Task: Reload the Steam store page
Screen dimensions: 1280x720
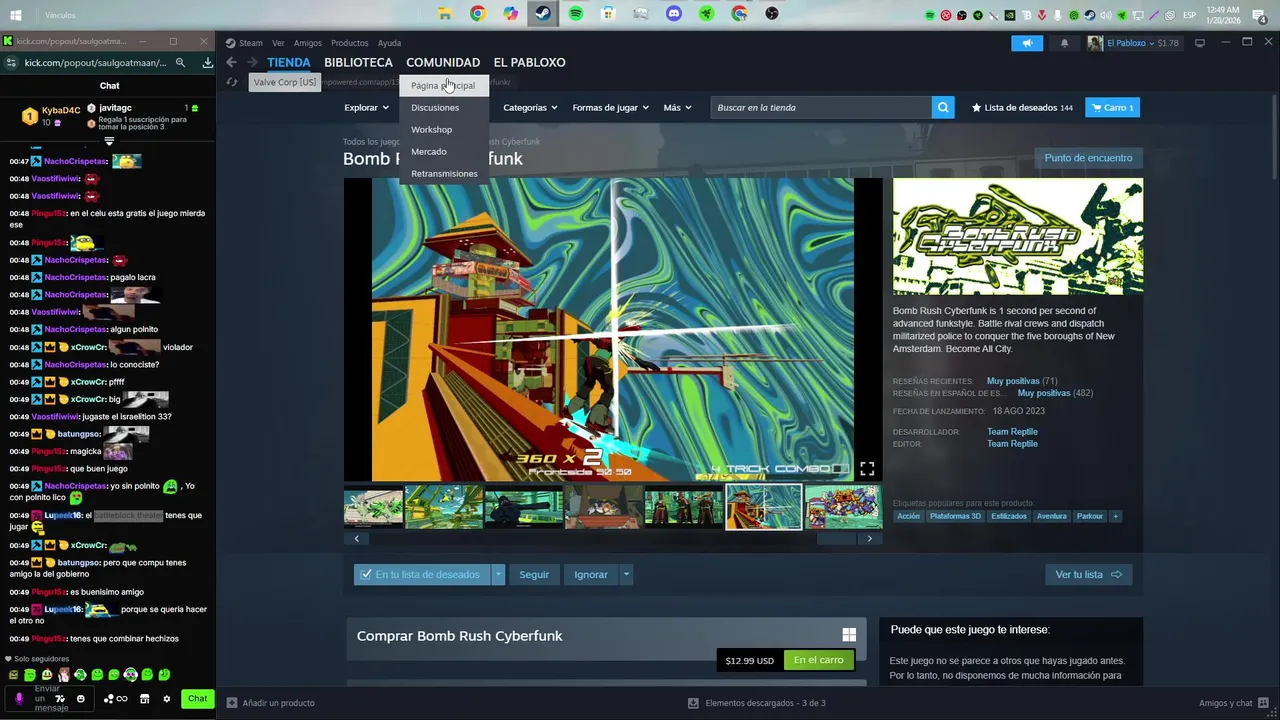Action: 232,82
